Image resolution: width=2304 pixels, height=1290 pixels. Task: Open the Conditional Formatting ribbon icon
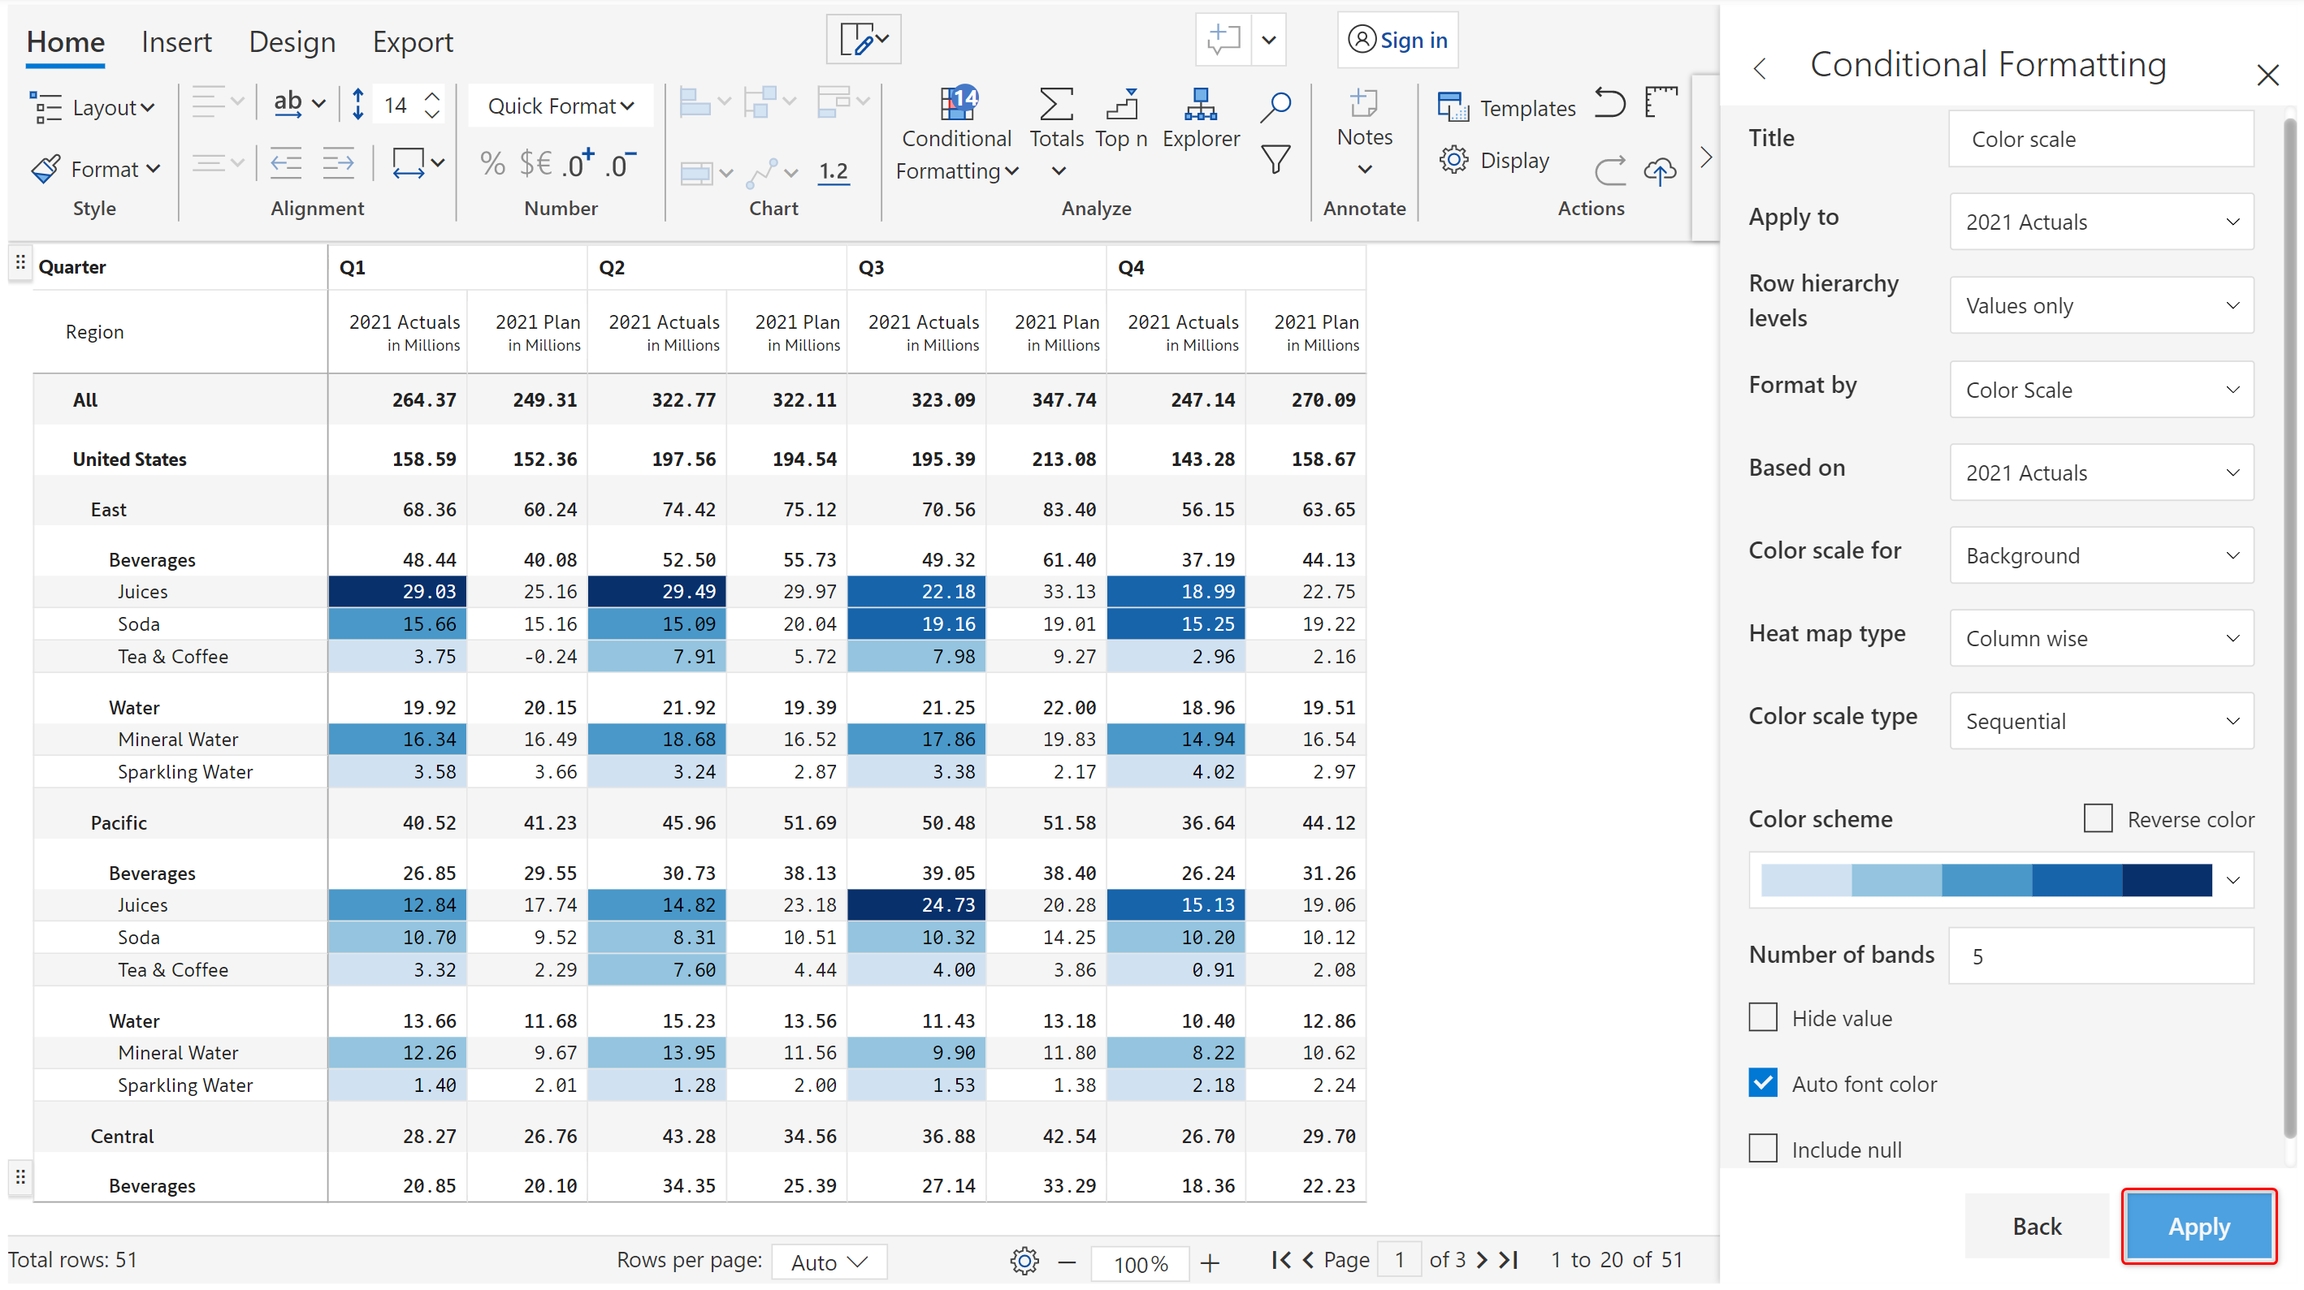pos(956,104)
